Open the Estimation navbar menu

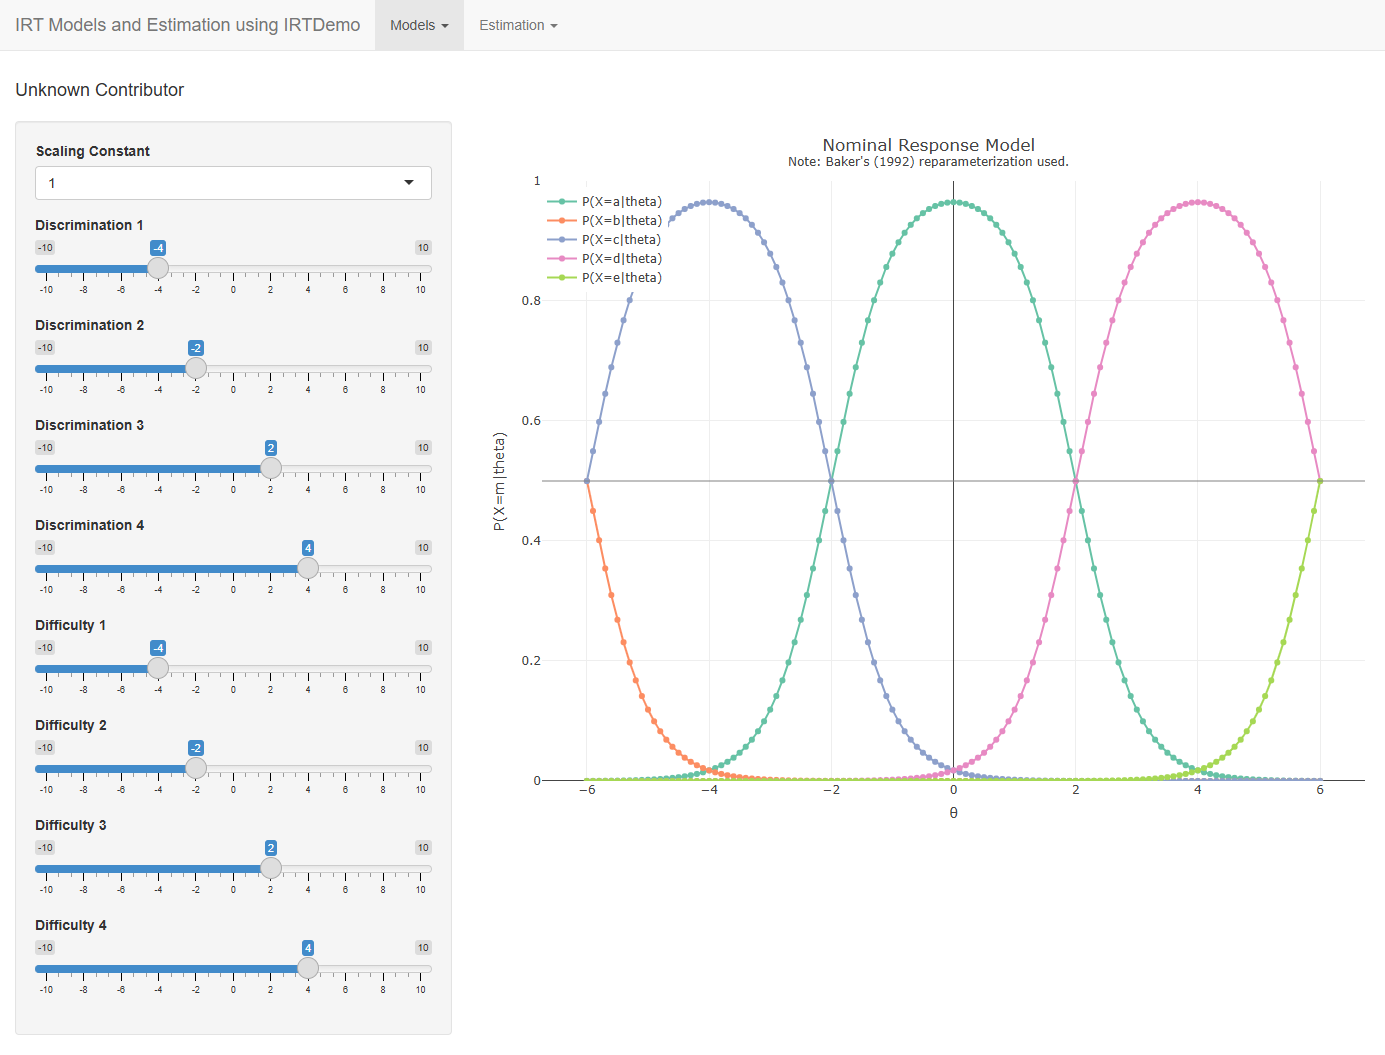(x=518, y=25)
